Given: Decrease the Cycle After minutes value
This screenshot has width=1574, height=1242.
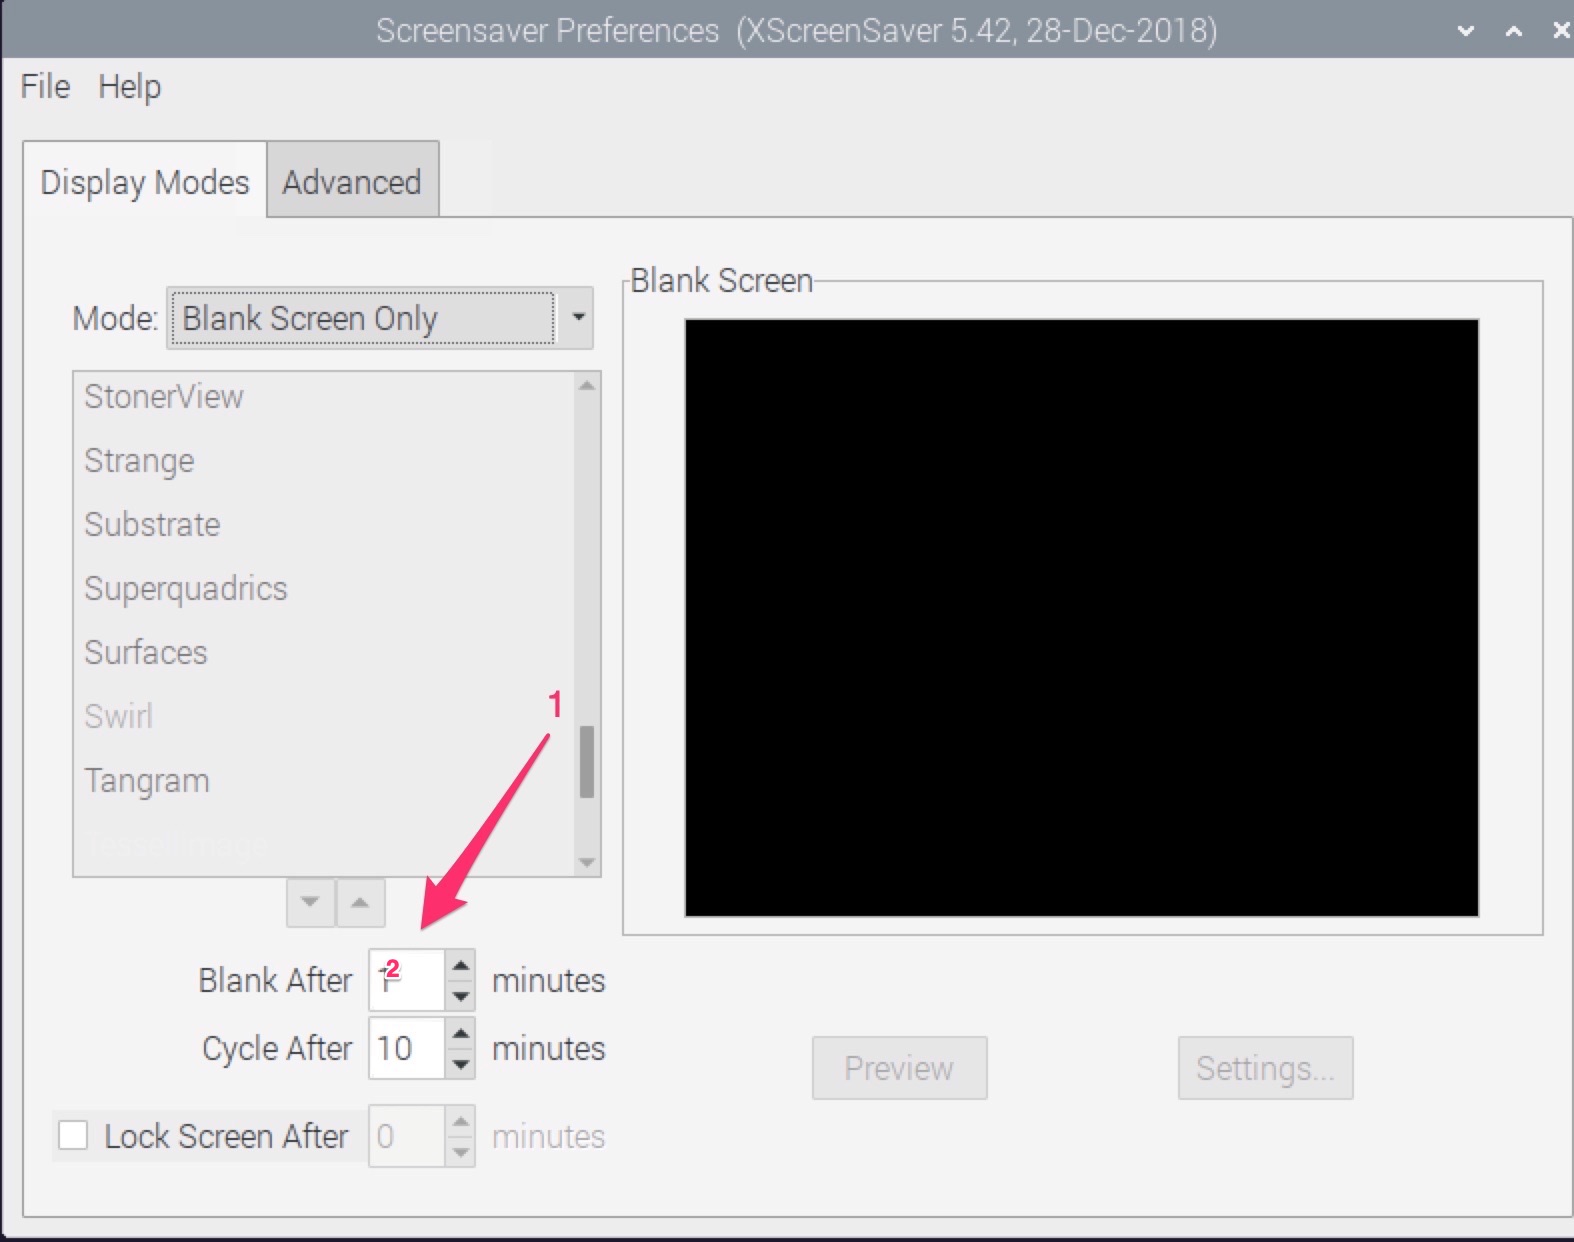Looking at the screenshot, I should pos(460,1064).
